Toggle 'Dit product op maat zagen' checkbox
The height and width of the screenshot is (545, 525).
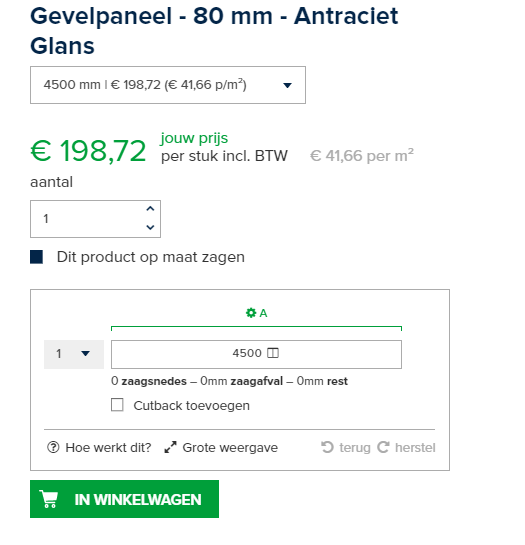click(37, 257)
